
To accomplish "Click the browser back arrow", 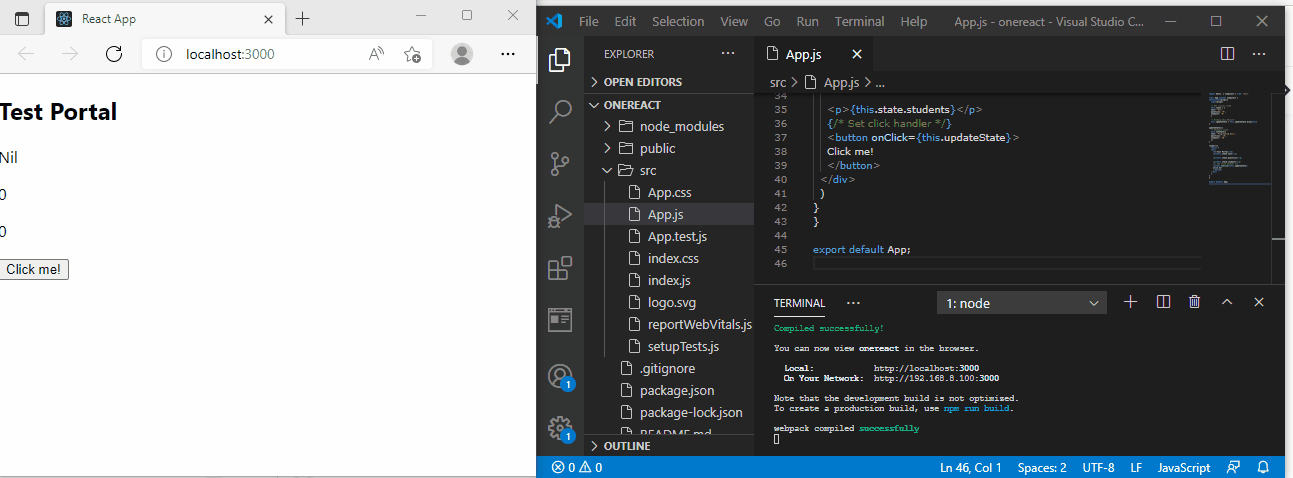I will tap(26, 54).
